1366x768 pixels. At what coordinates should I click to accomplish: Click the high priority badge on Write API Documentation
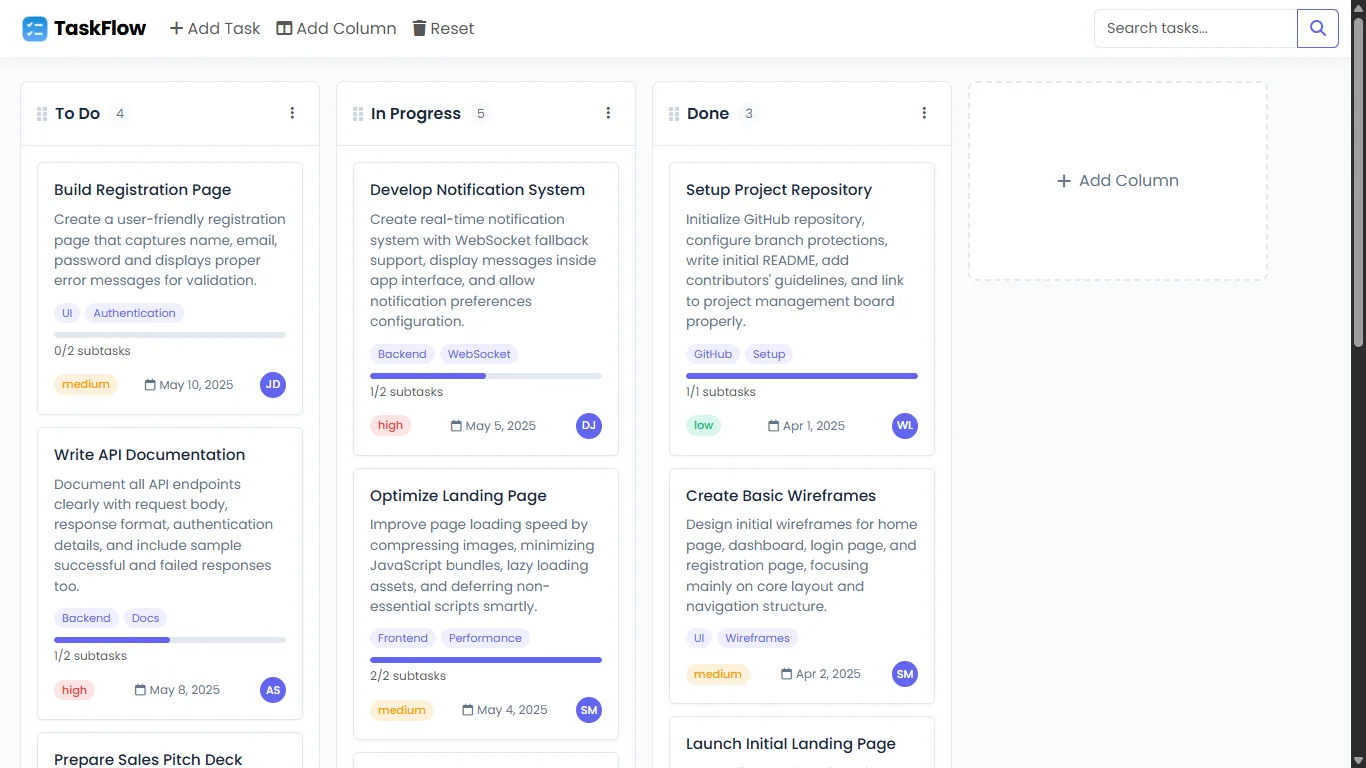pyautogui.click(x=74, y=690)
